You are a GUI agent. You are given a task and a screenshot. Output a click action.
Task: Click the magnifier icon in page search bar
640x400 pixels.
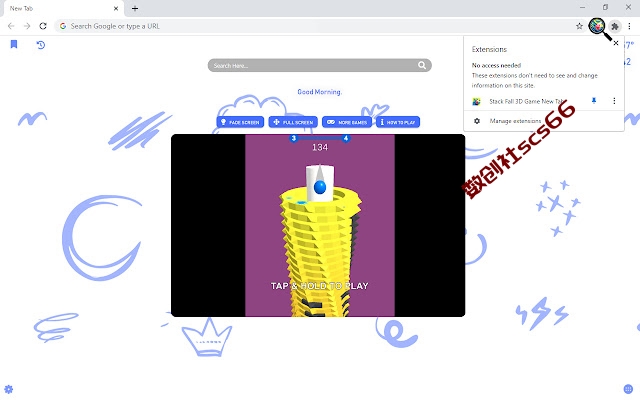[422, 65]
